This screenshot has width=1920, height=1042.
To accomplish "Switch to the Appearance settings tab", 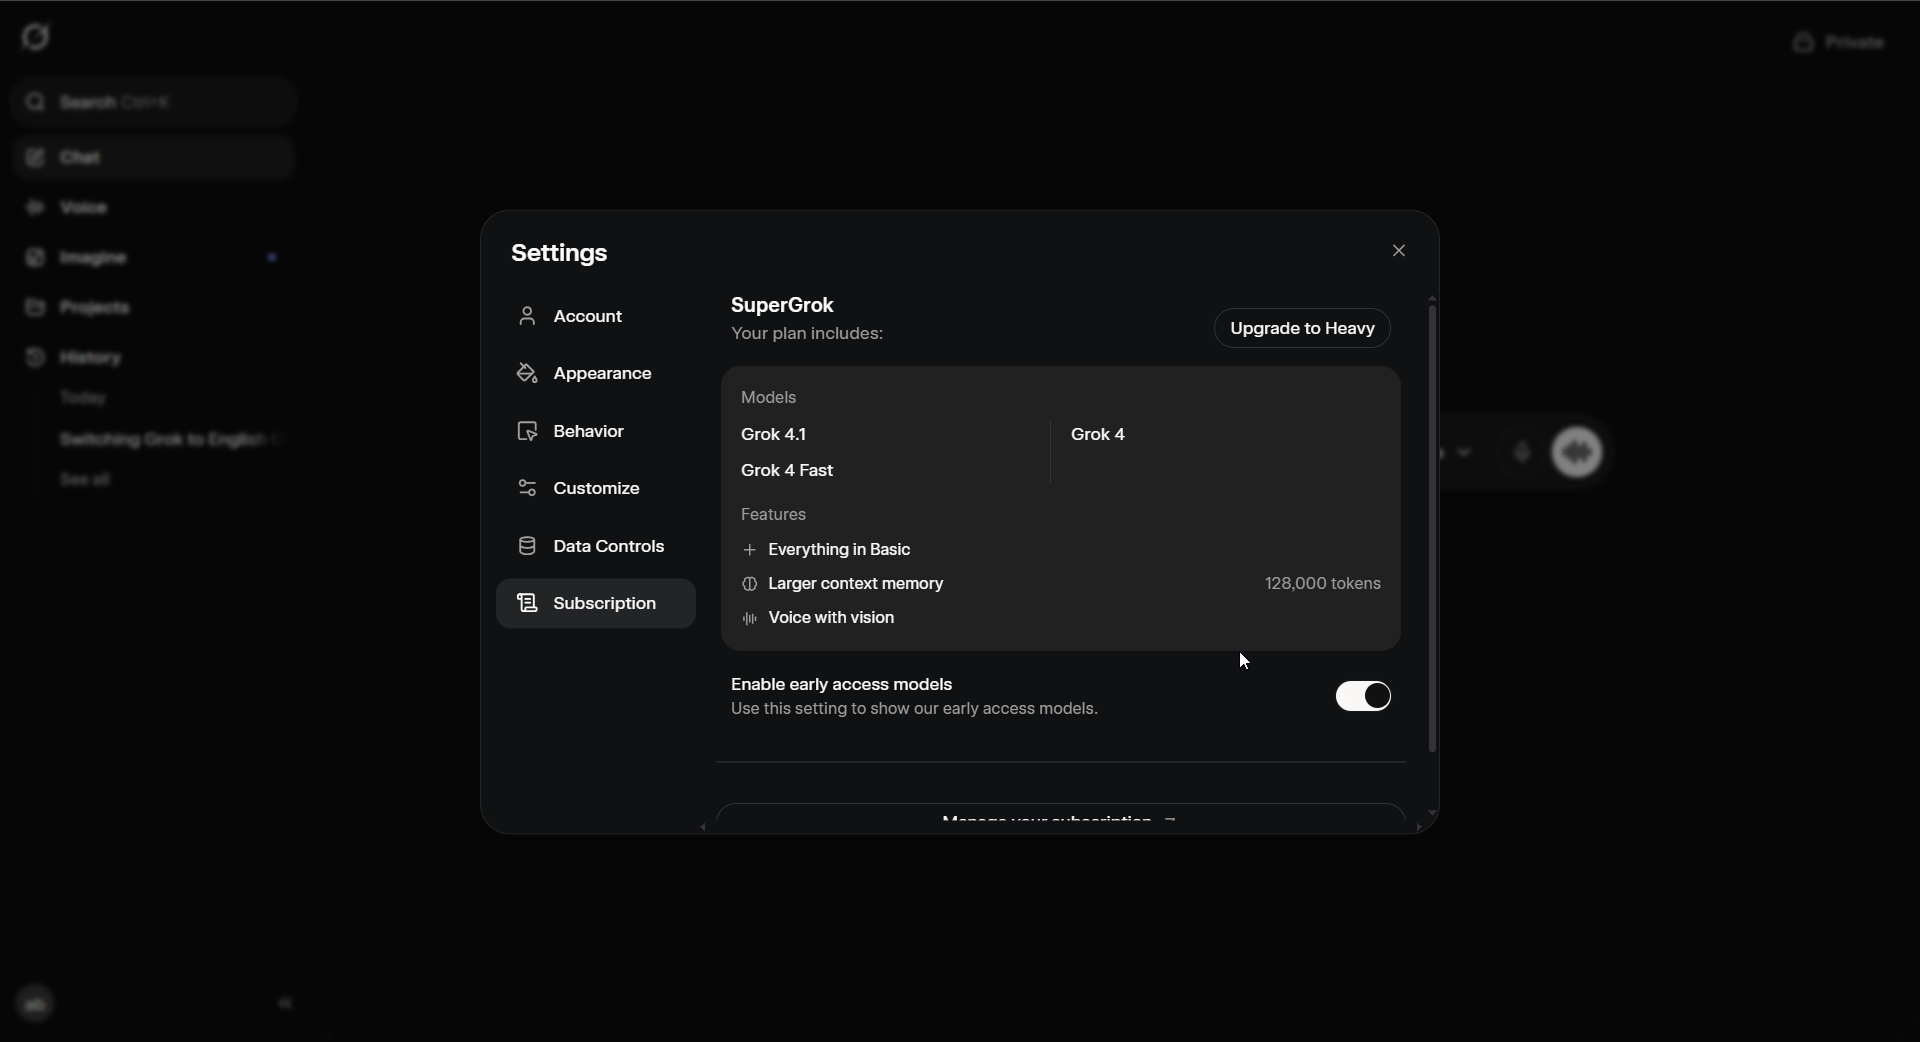I will [x=601, y=374].
